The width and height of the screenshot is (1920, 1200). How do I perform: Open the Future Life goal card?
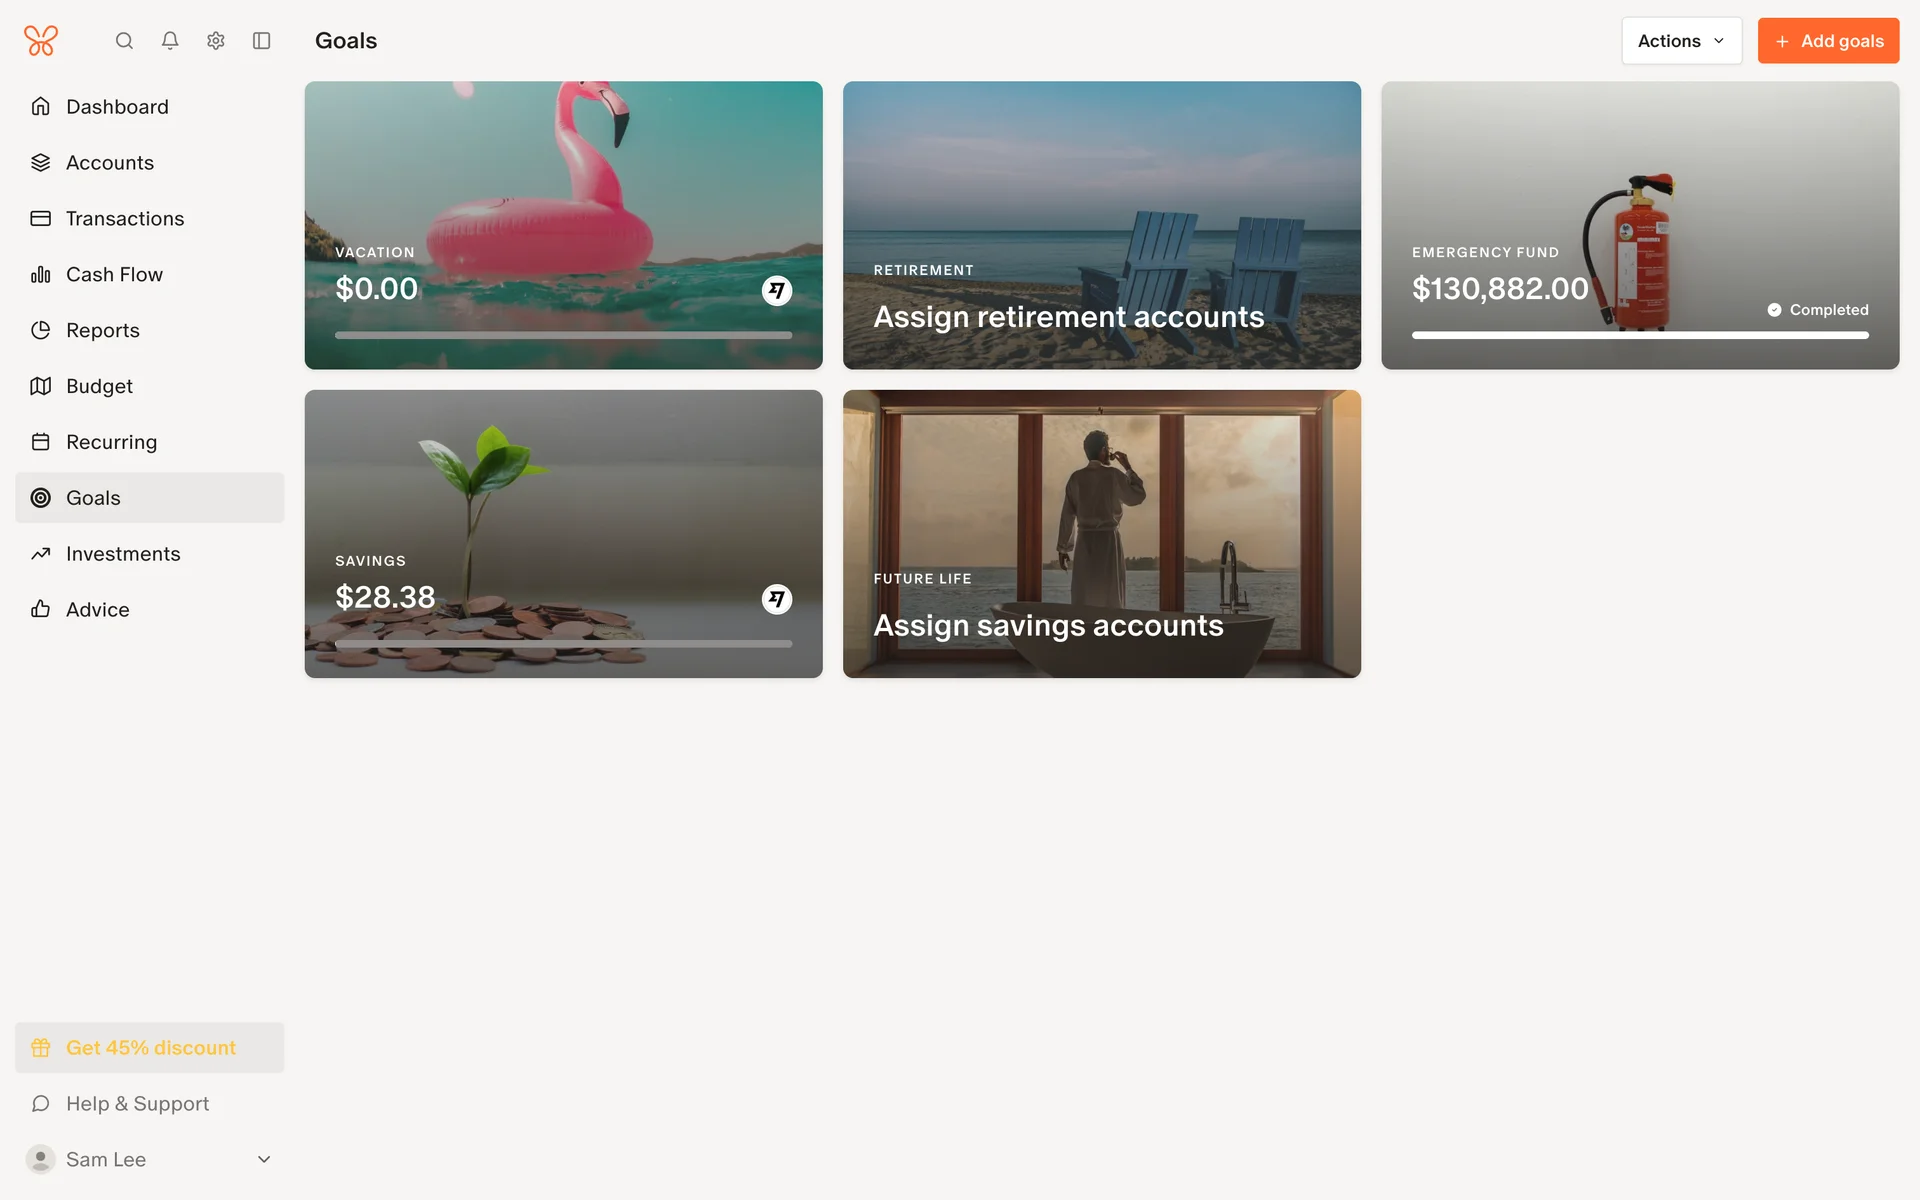[x=1101, y=534]
